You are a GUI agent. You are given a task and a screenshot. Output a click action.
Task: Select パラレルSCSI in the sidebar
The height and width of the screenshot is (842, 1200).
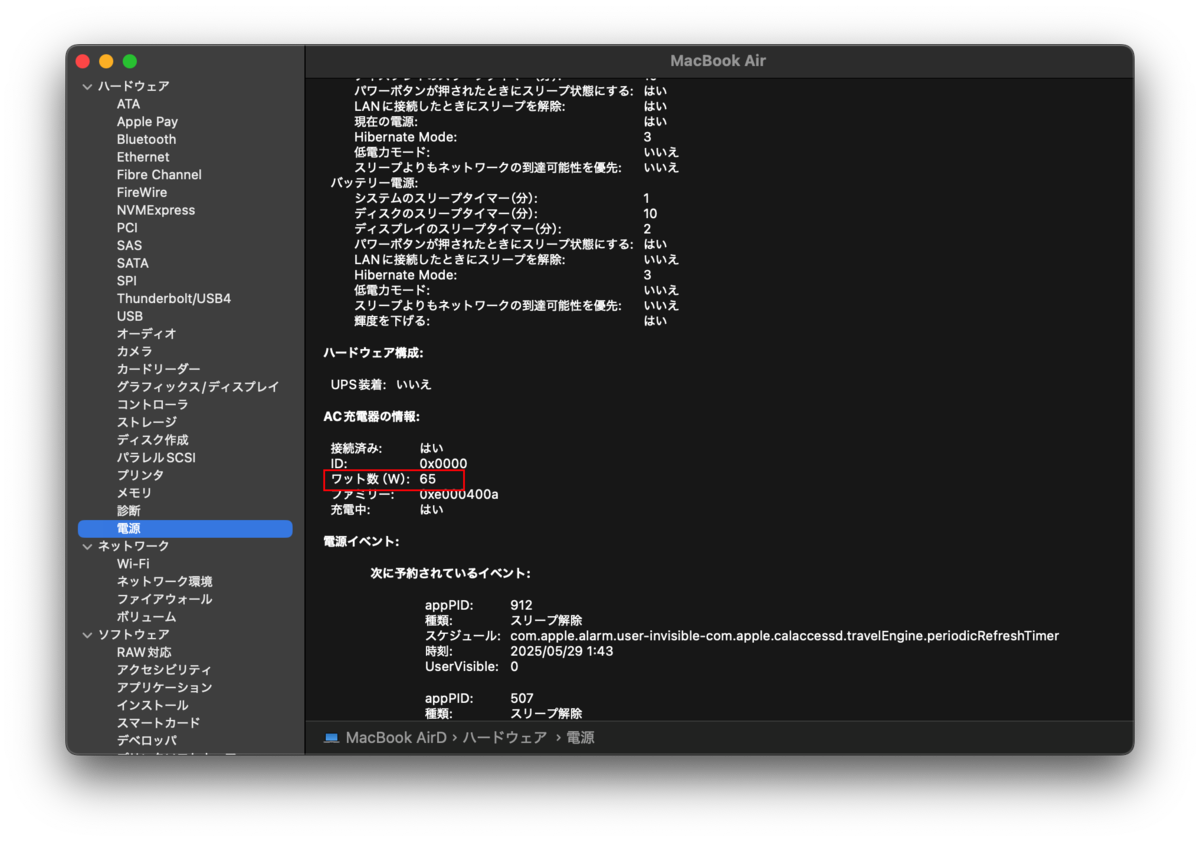[x=156, y=458]
